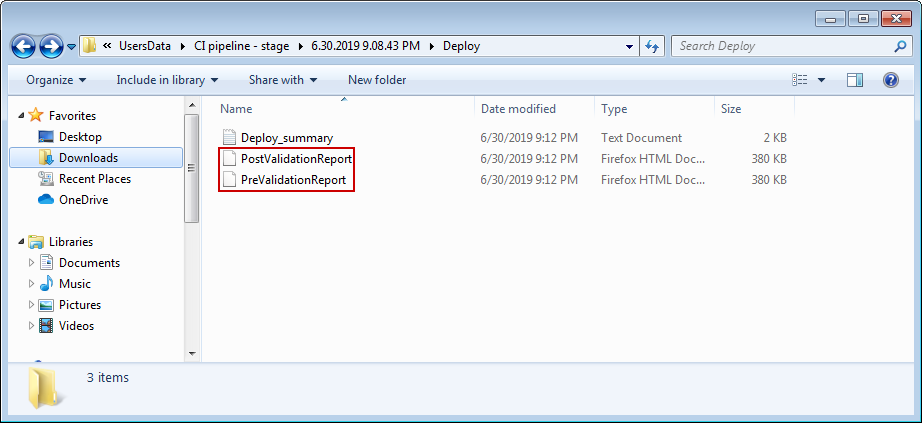This screenshot has height=423, width=922.
Task: Open recent locations dropdown beside Forward button
Action: [71, 46]
